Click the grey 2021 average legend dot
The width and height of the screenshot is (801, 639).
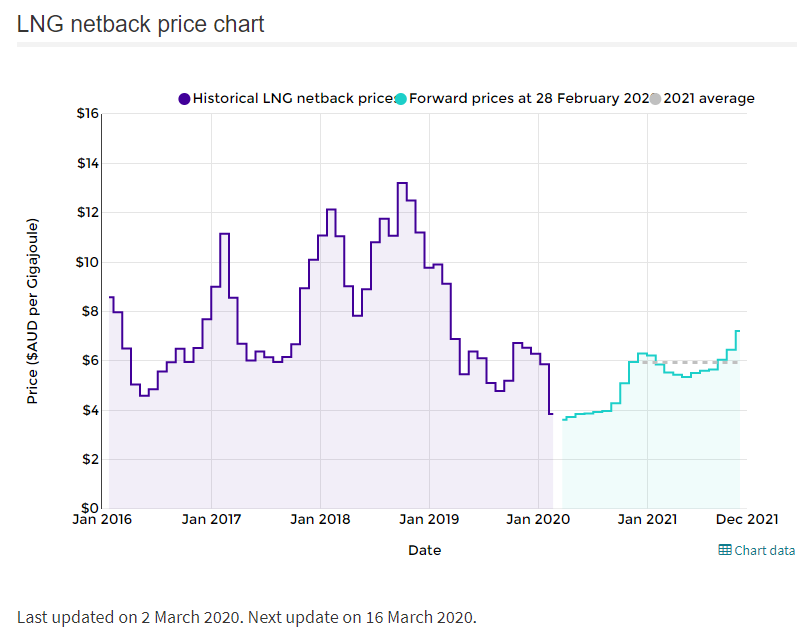tap(655, 99)
